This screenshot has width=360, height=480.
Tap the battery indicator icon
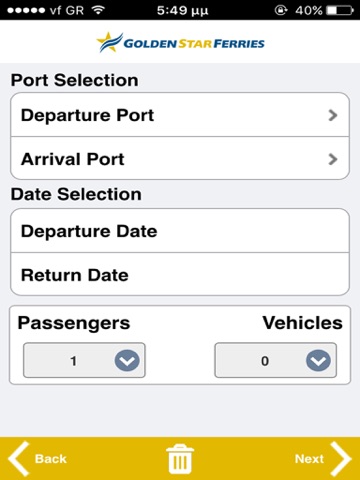[x=340, y=10]
